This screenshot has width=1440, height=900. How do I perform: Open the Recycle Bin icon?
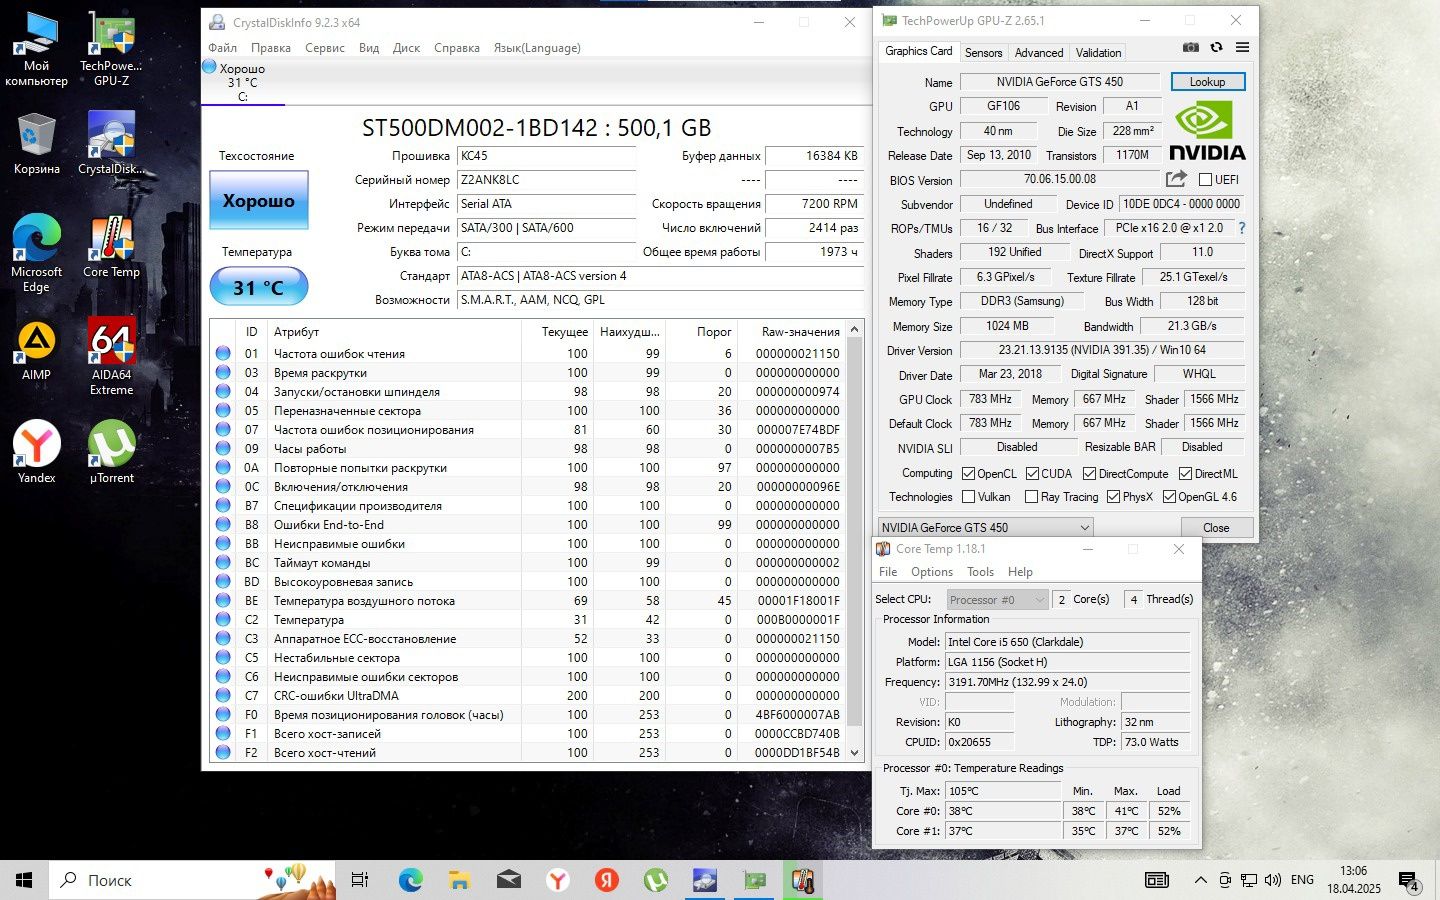coord(37,143)
